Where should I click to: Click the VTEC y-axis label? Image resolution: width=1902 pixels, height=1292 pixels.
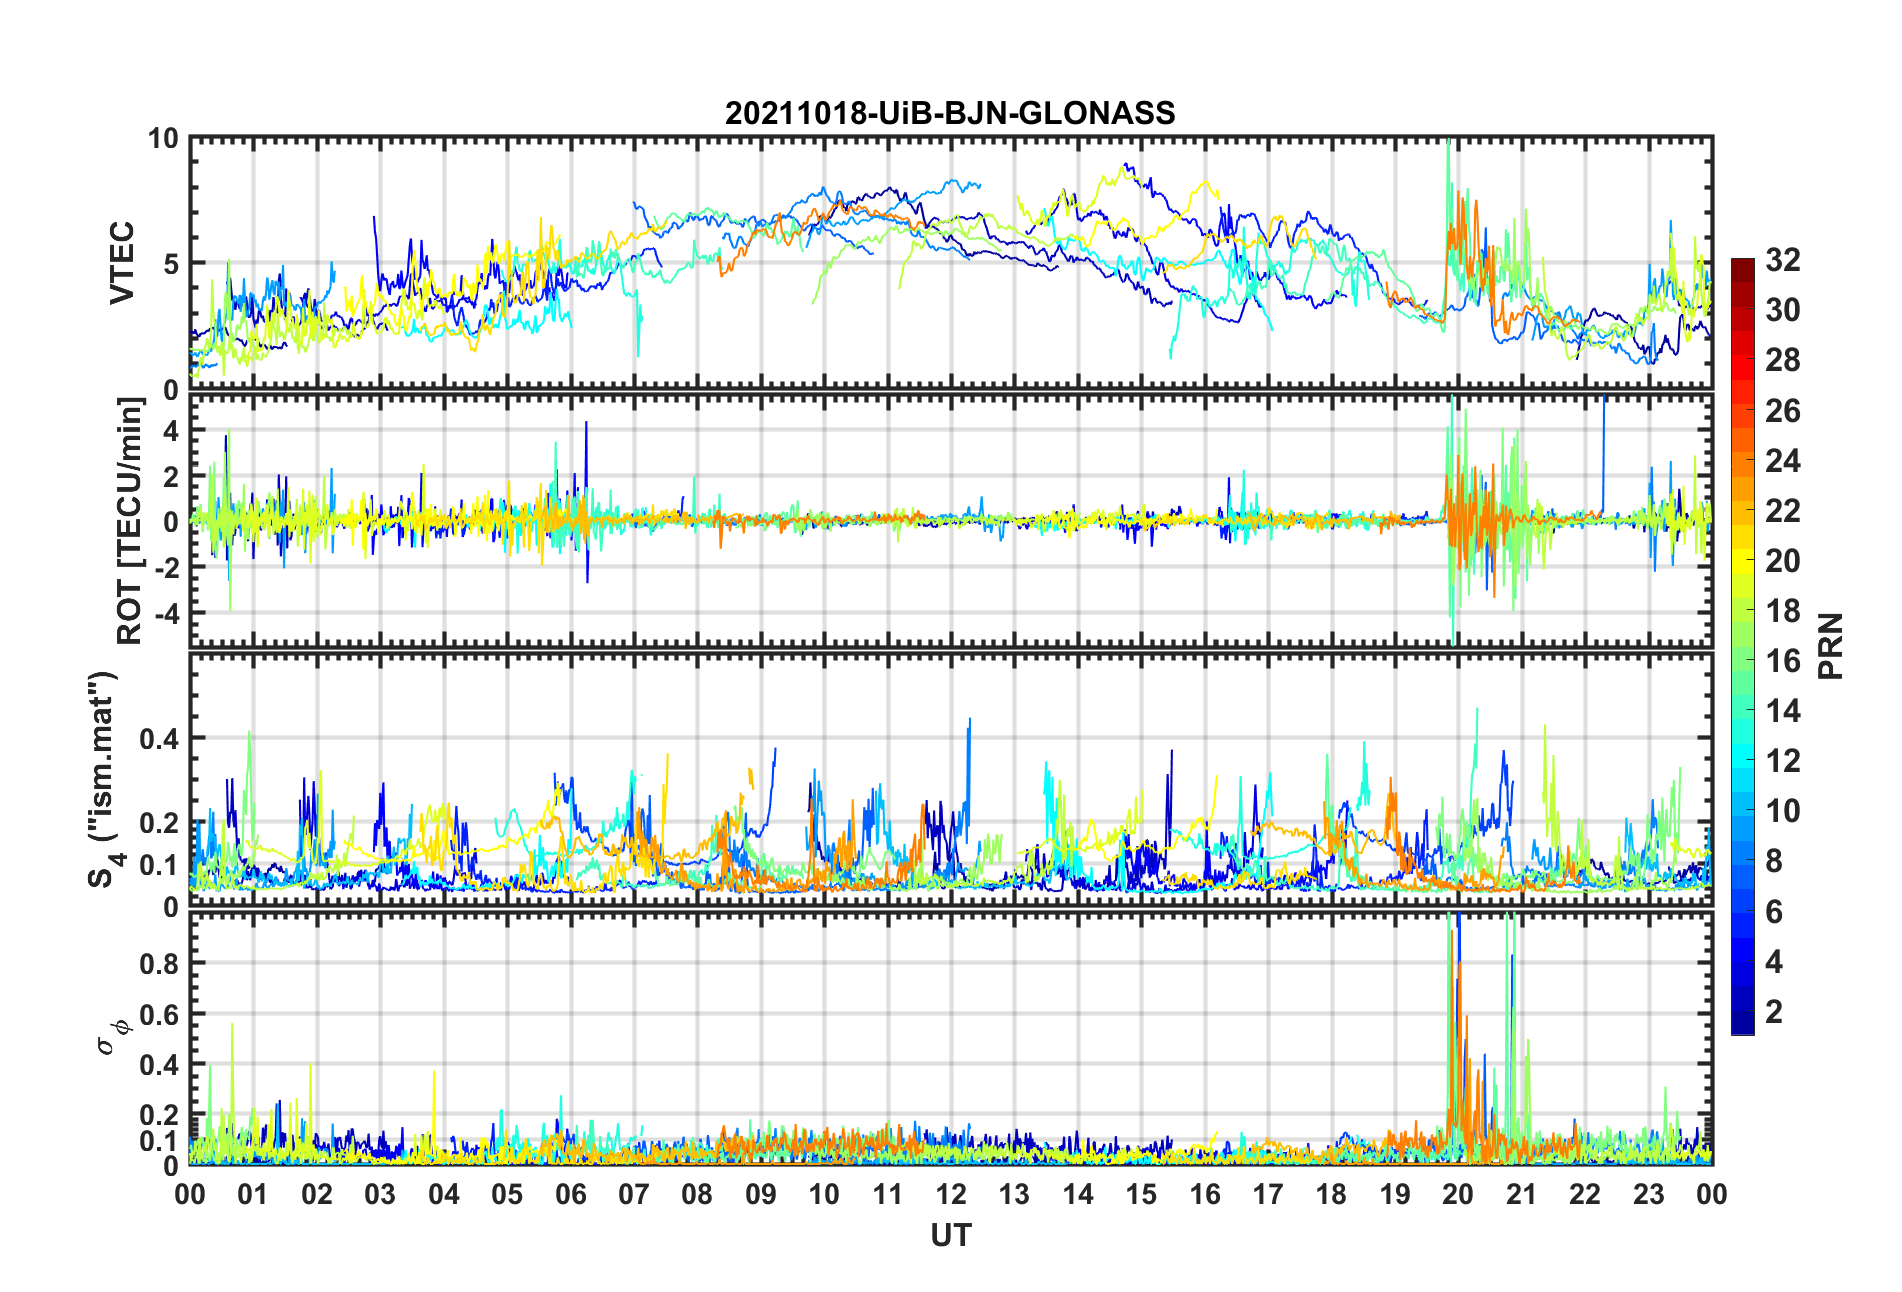tap(122, 263)
